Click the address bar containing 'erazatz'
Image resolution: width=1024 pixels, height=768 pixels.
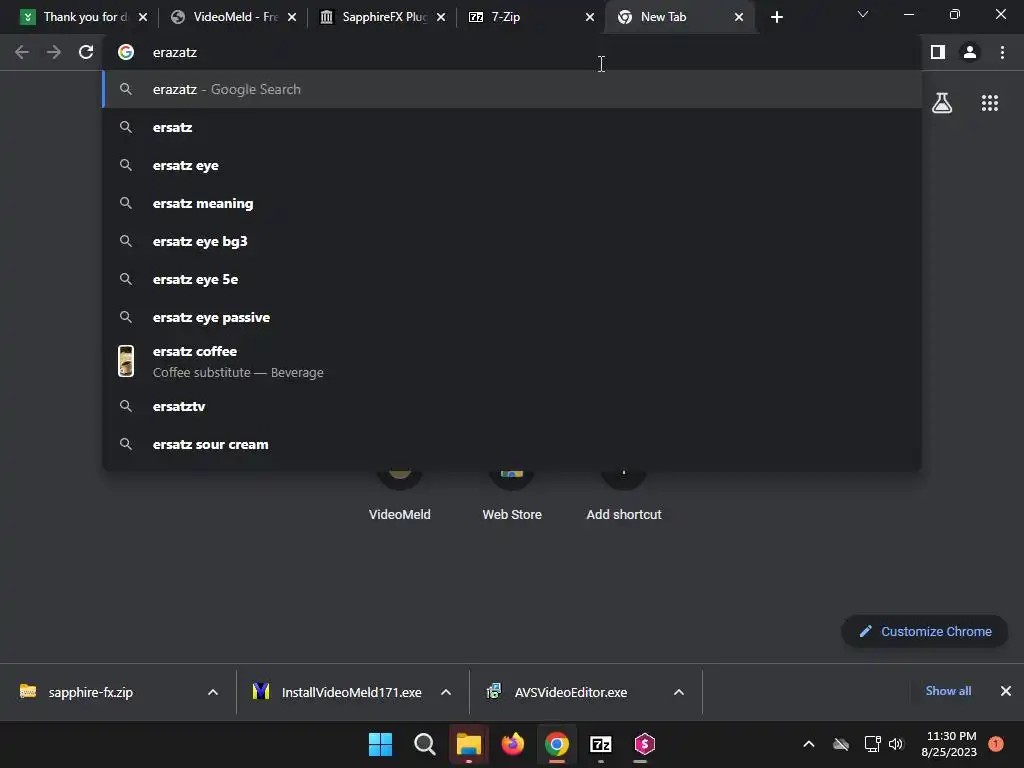pos(513,52)
